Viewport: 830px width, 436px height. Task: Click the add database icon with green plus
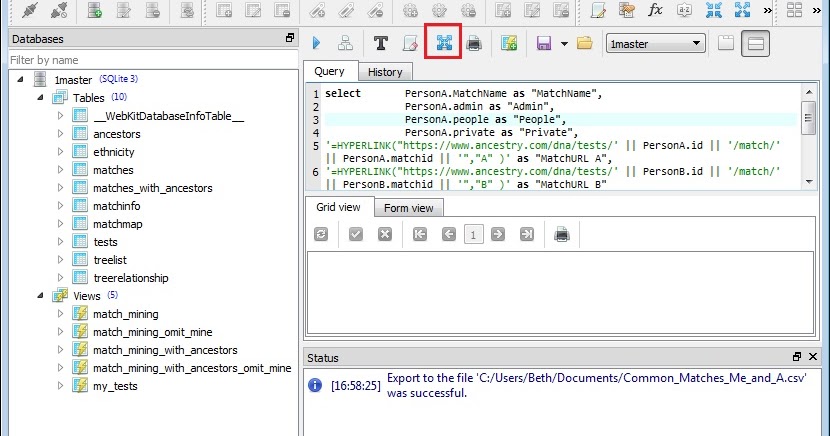click(x=94, y=10)
